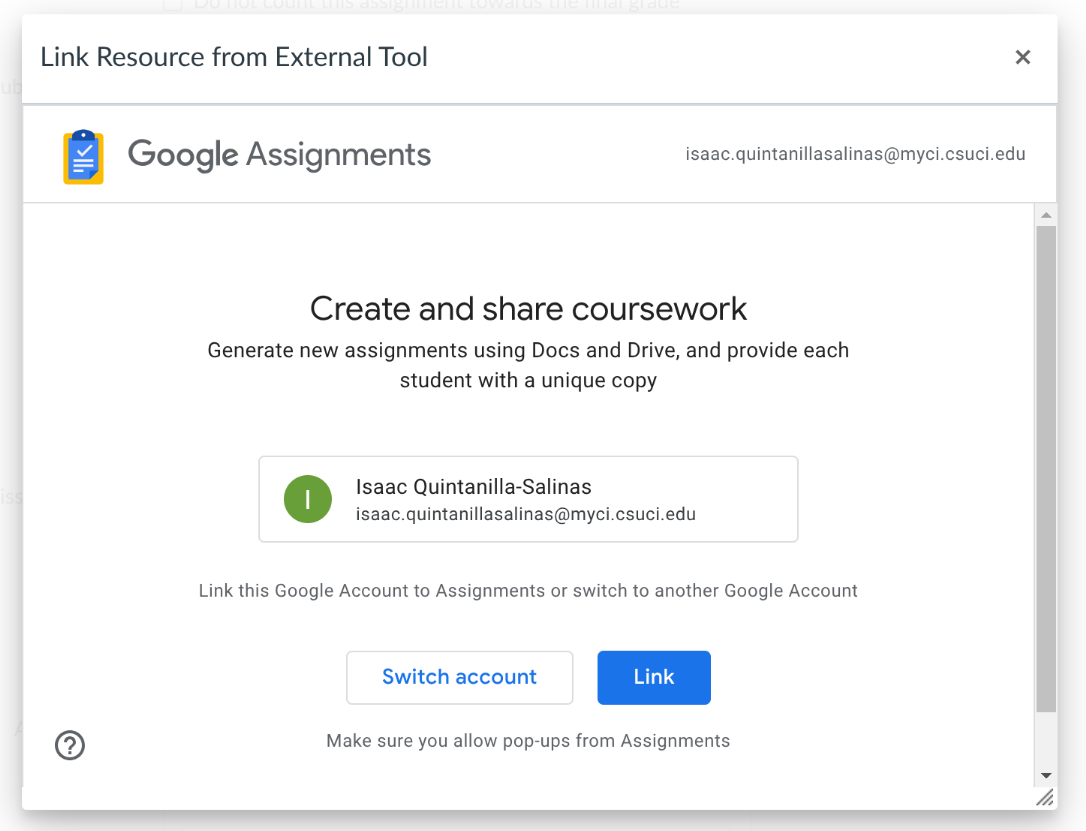Click the scrollbar down arrow

pyautogui.click(x=1046, y=775)
